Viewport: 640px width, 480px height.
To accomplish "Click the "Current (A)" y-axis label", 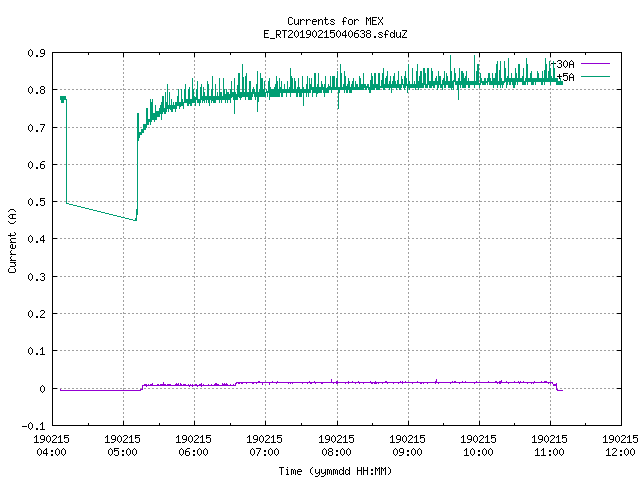I will coord(12,240).
